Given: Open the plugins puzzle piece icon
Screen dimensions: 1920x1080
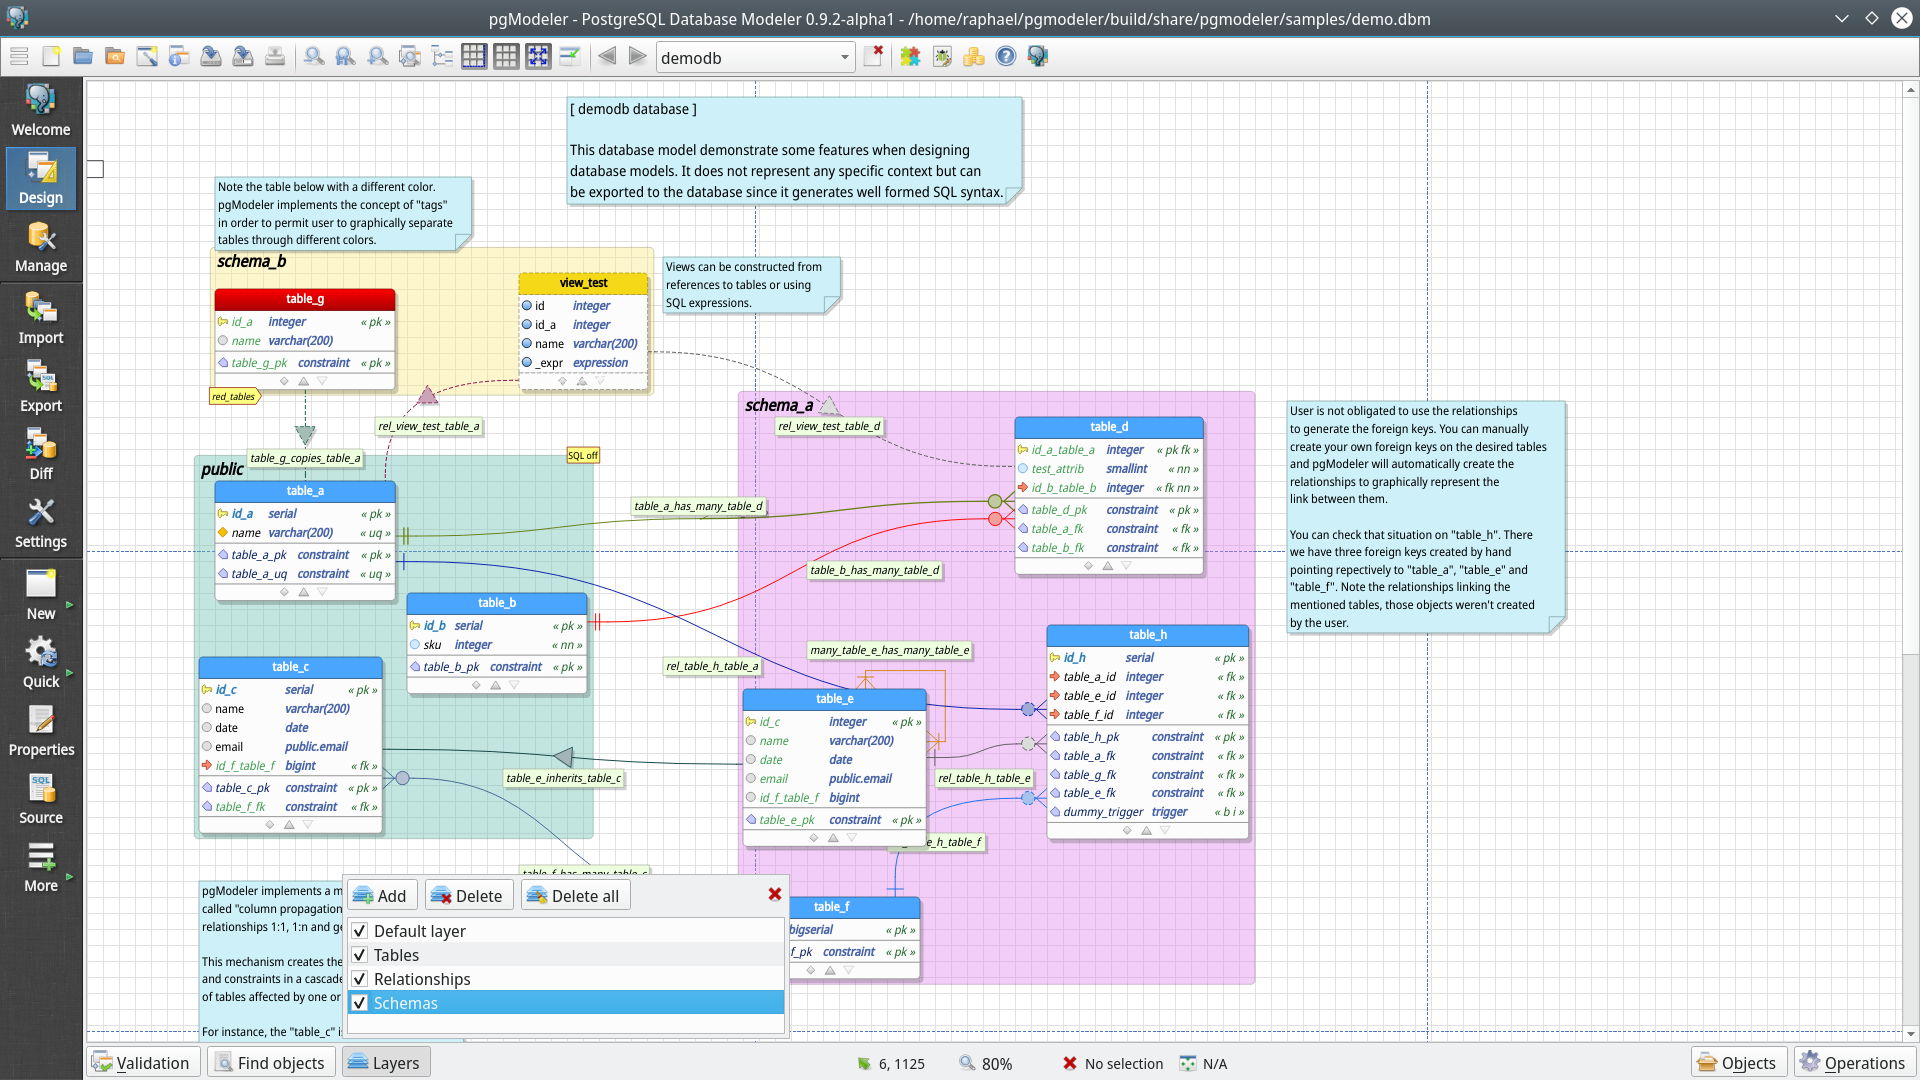Looking at the screenshot, I should coord(910,57).
